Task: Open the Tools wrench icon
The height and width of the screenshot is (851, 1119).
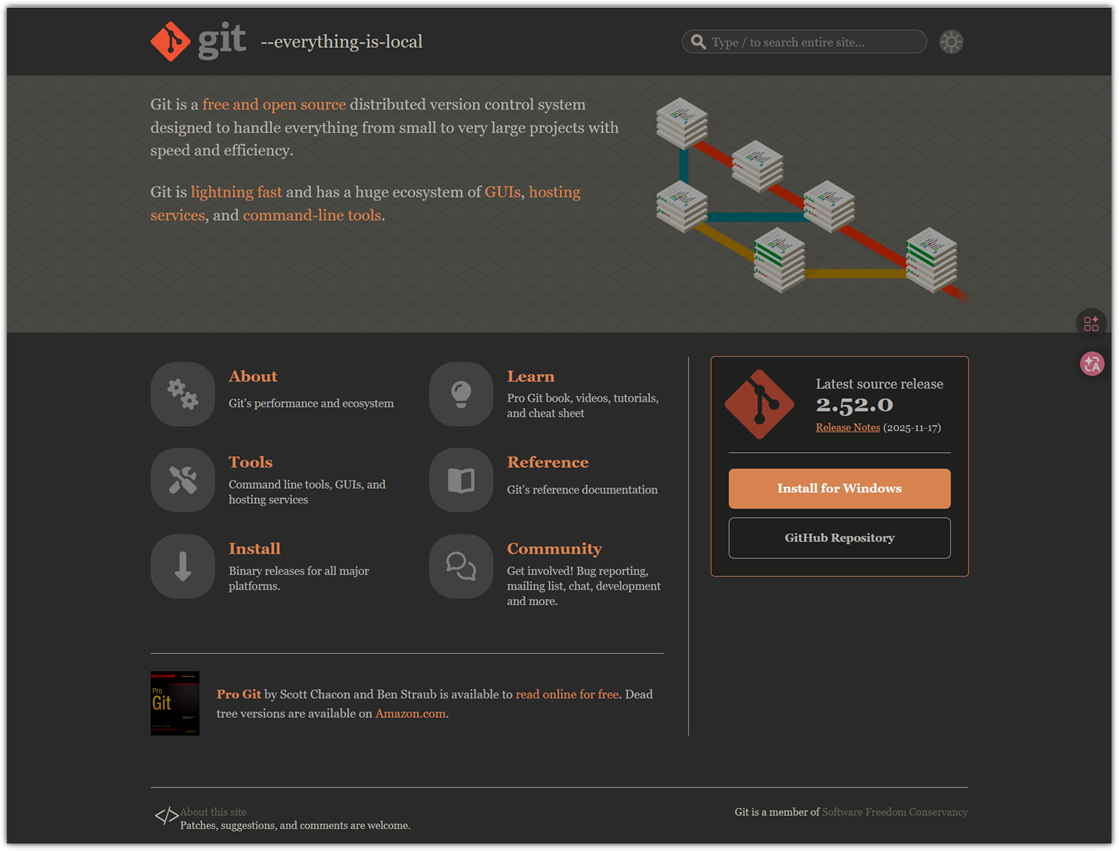Action: 183,480
